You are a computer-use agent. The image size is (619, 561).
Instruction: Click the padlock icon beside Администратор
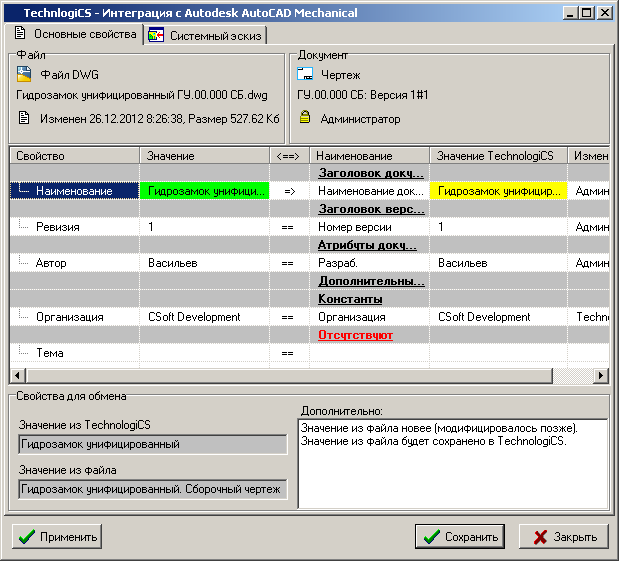click(305, 117)
